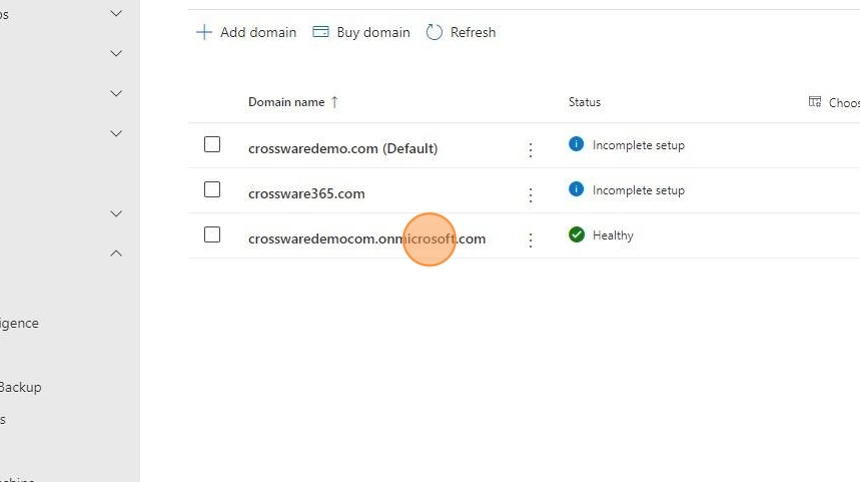Click Buy domain label text
Viewport: 860px width, 482px height.
(x=374, y=32)
